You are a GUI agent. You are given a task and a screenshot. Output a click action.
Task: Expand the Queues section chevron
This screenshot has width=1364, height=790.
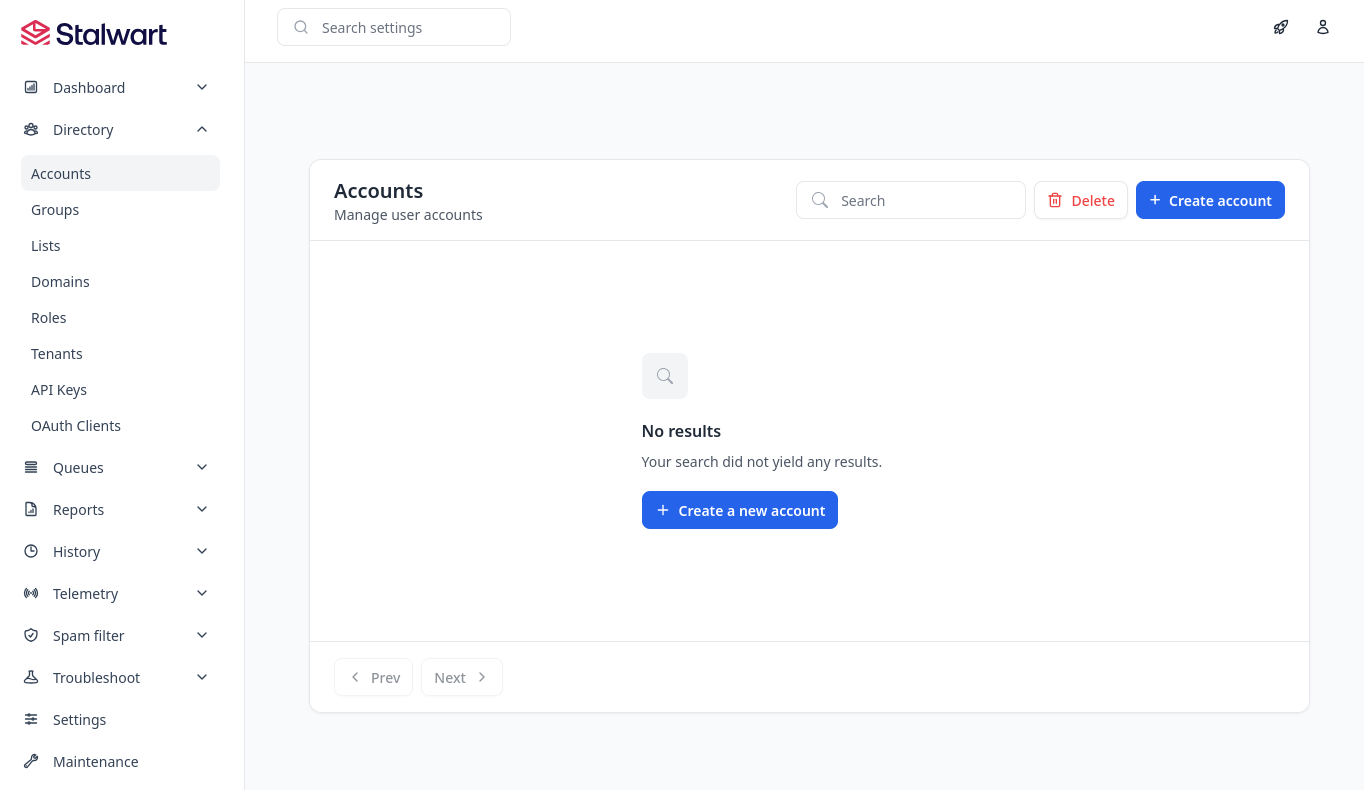(202, 467)
